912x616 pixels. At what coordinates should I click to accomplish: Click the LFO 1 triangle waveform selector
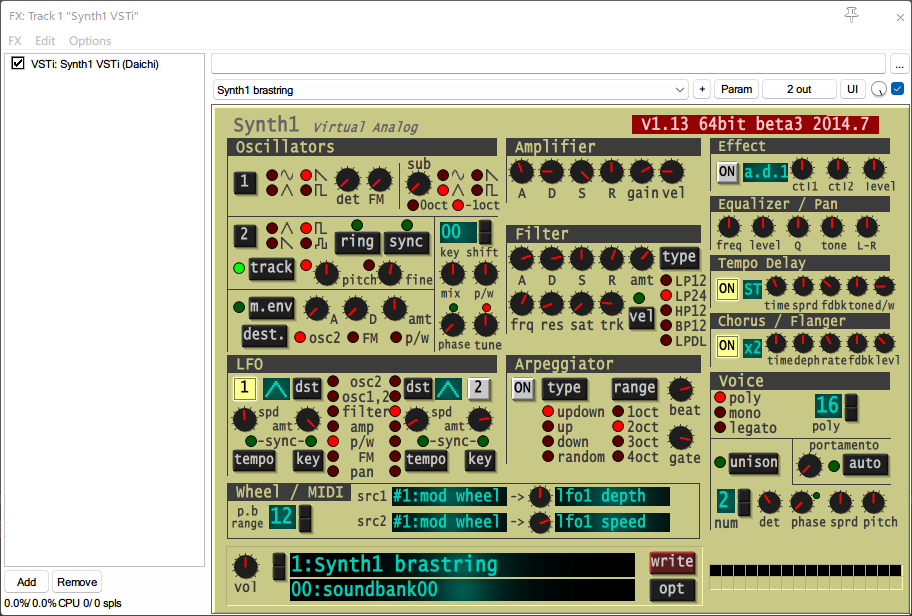(x=276, y=389)
